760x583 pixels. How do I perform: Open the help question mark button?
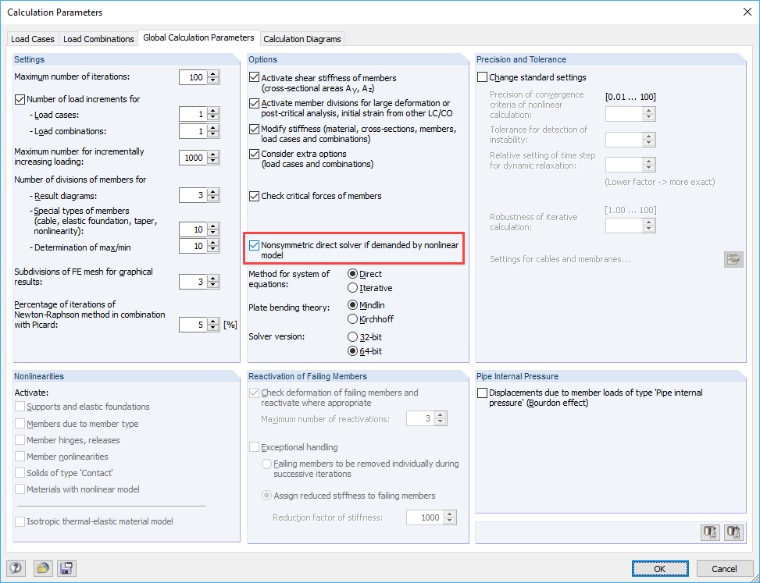[x=16, y=568]
